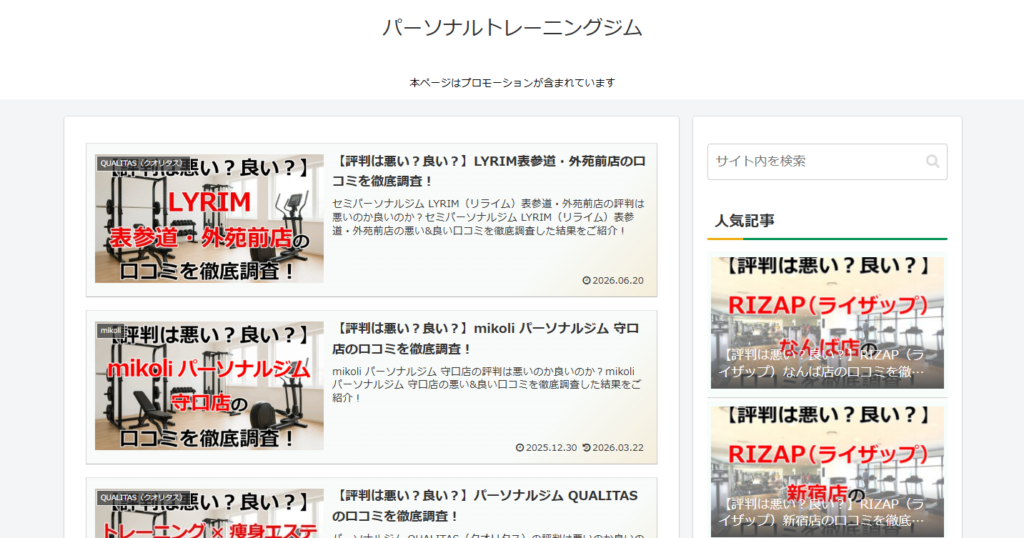Open the mikoli 守口店 article thumbnail image

(x=209, y=386)
